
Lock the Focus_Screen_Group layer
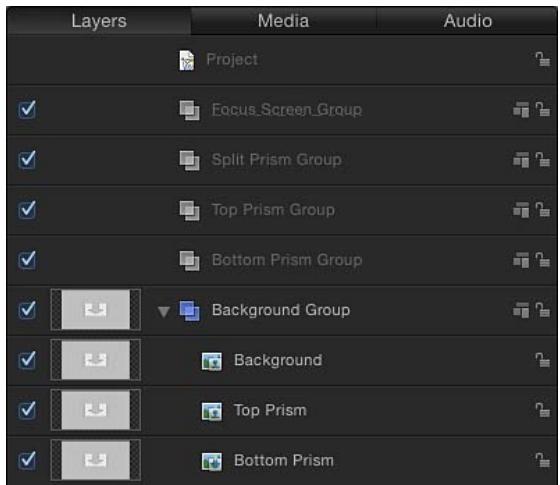(x=542, y=109)
